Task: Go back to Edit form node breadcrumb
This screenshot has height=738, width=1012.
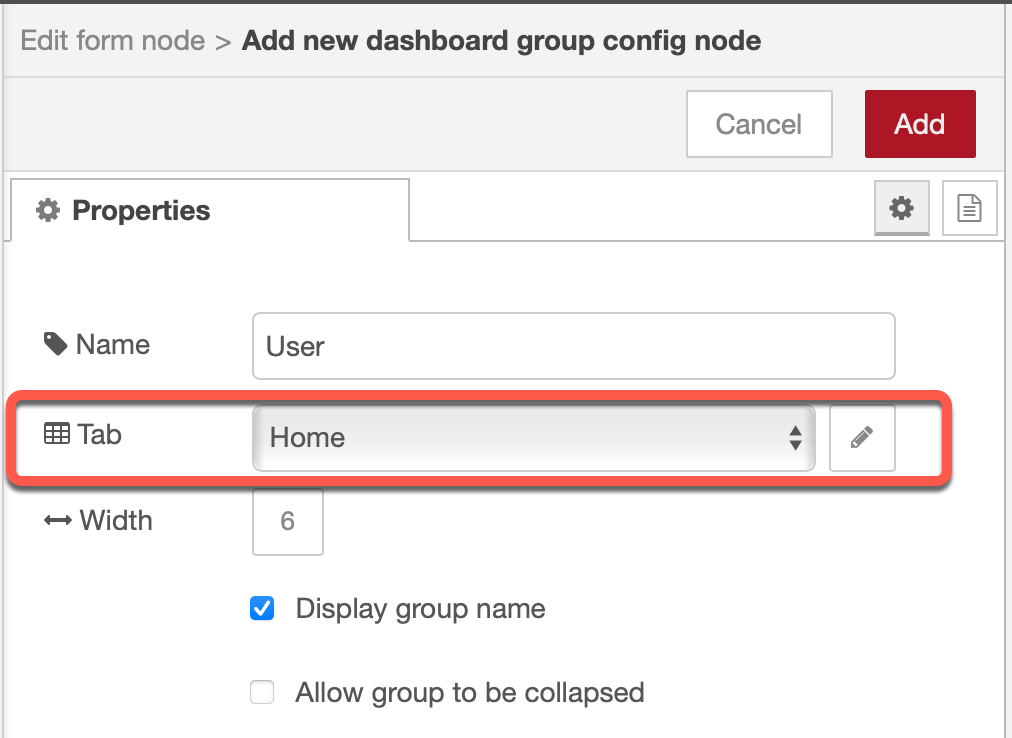Action: pyautogui.click(x=113, y=41)
